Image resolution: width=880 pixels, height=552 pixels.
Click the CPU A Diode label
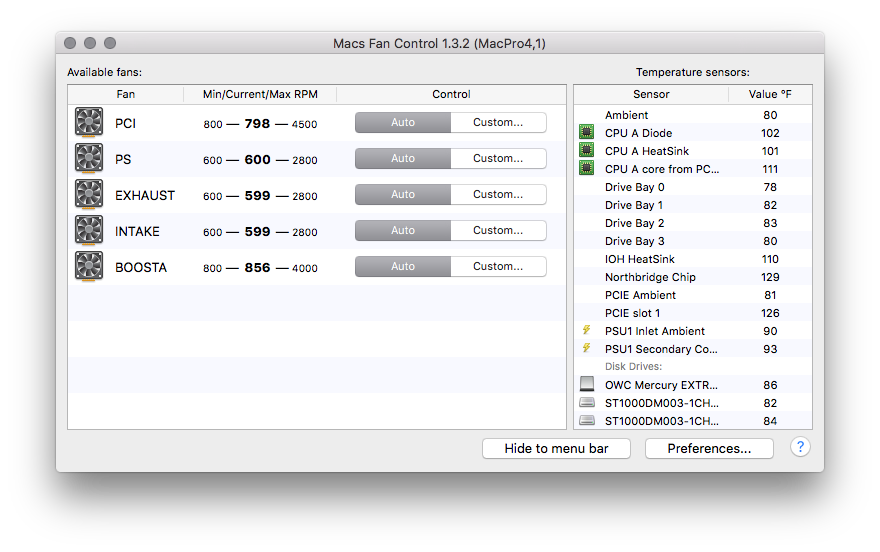click(x=639, y=133)
